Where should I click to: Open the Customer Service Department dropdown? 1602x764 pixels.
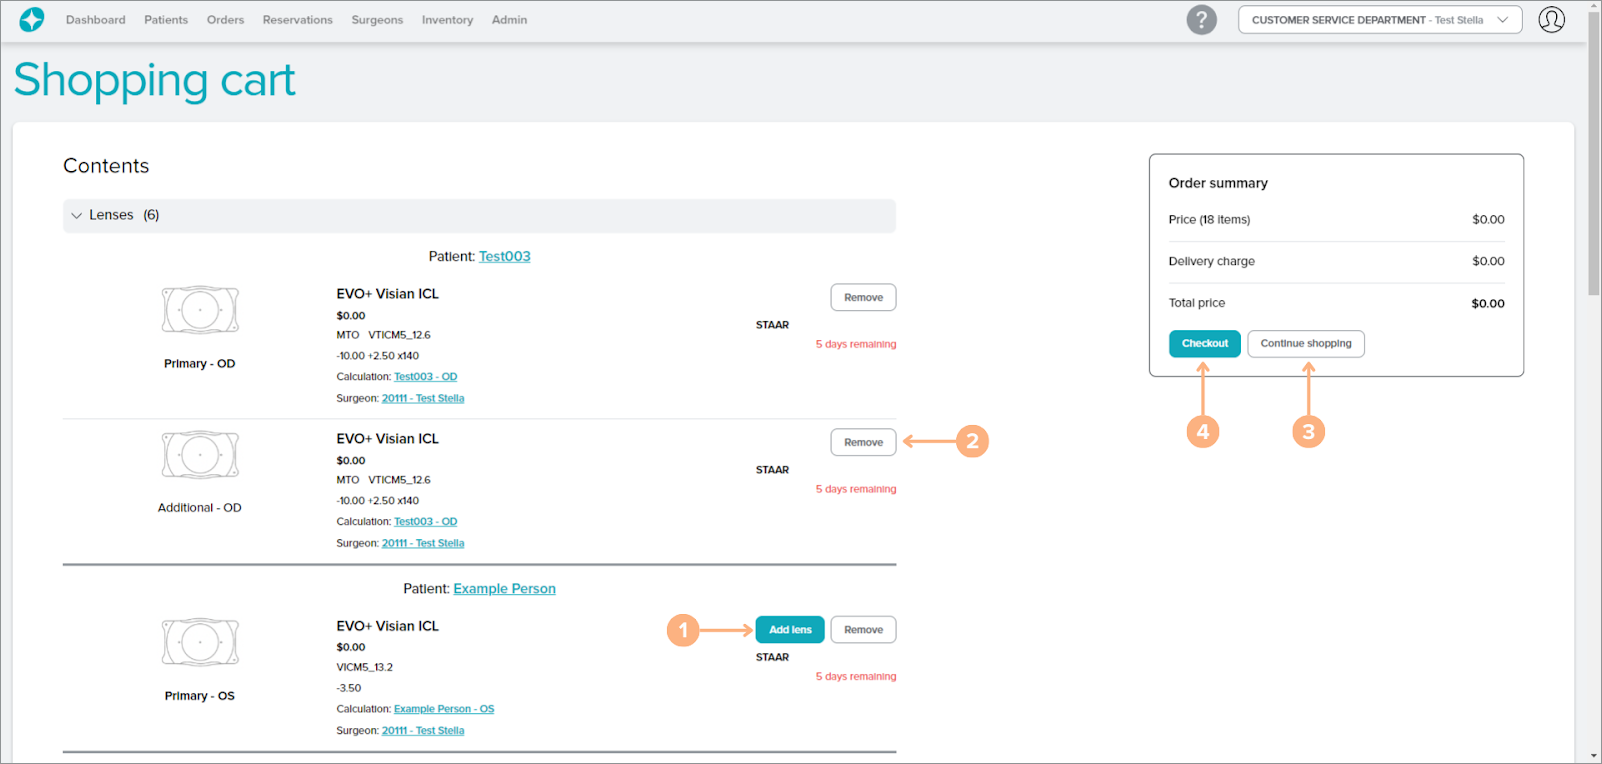(1379, 20)
